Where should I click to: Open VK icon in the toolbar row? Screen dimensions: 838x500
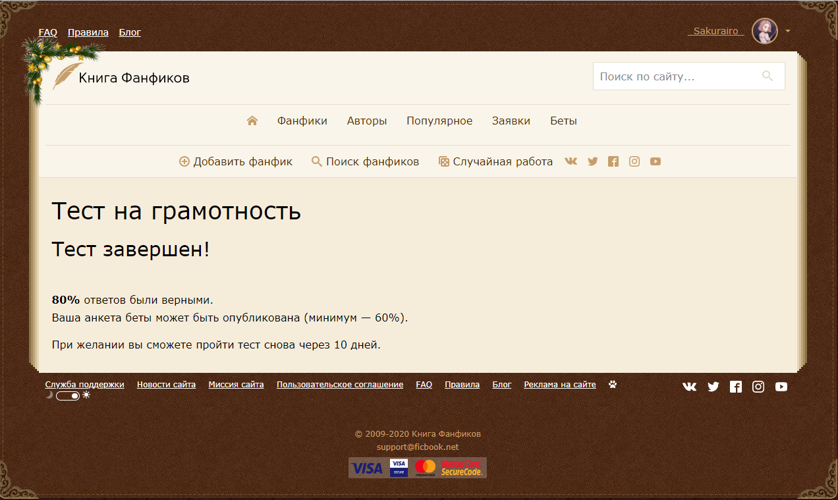point(571,161)
